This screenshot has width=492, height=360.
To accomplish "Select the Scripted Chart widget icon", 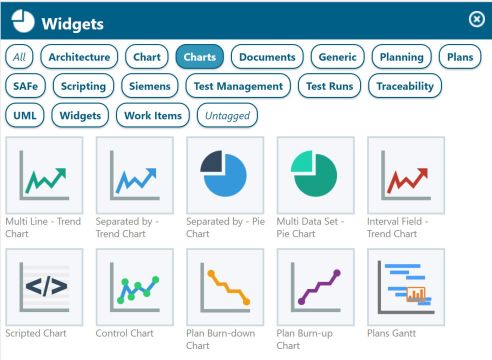I will coord(44,287).
